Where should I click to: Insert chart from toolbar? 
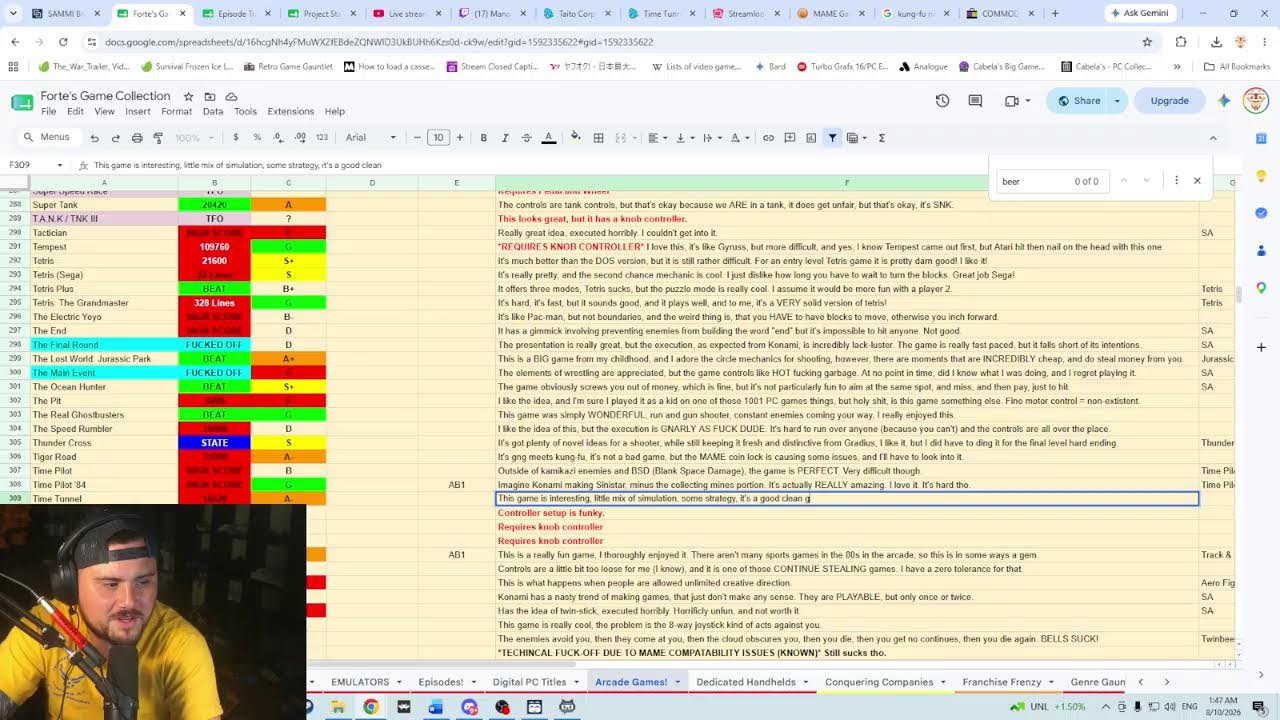(811, 138)
